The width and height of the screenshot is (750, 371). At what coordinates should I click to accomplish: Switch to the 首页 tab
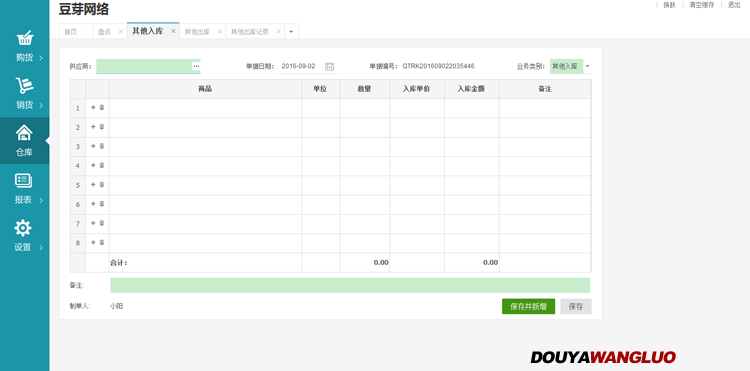coord(70,32)
